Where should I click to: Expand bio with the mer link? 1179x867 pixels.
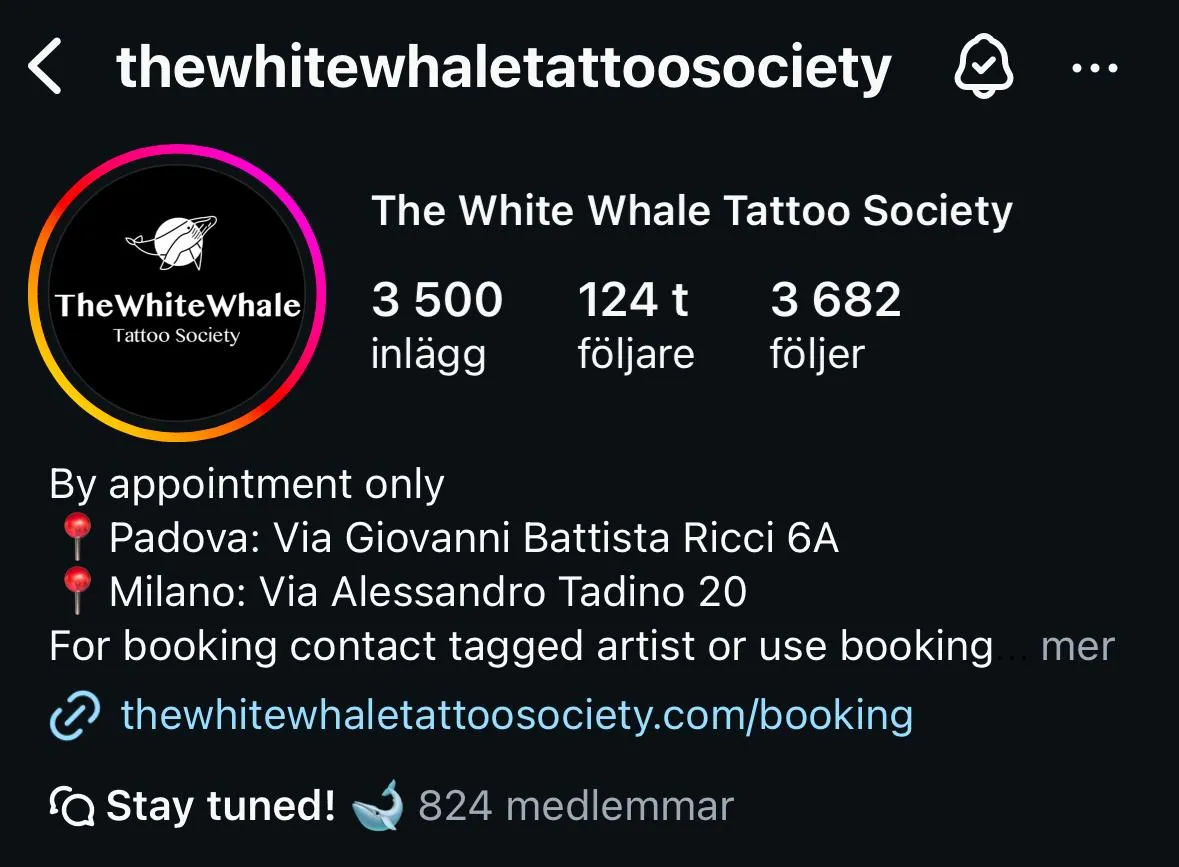click(1077, 647)
